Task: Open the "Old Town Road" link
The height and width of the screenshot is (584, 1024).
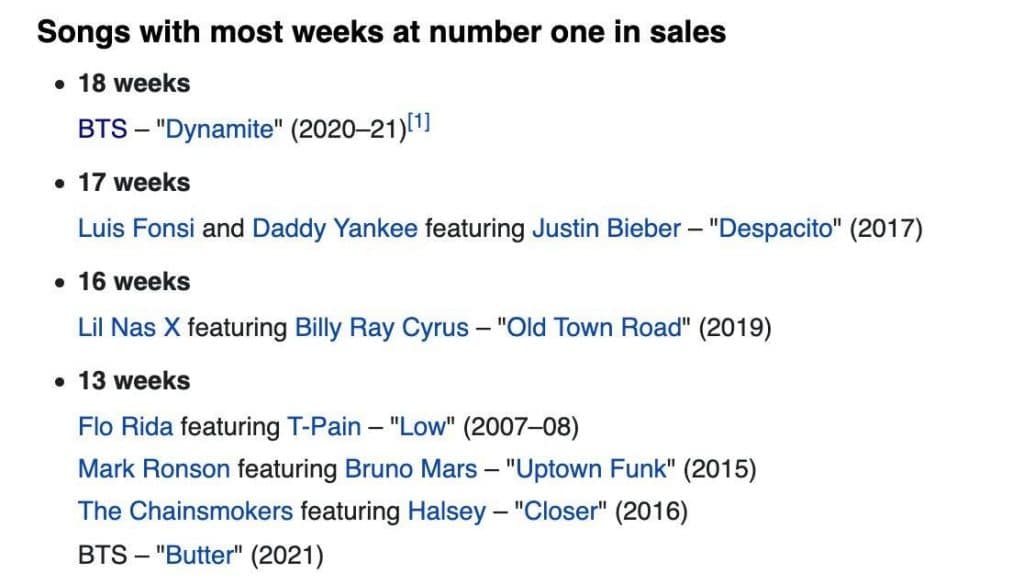Action: click(594, 328)
